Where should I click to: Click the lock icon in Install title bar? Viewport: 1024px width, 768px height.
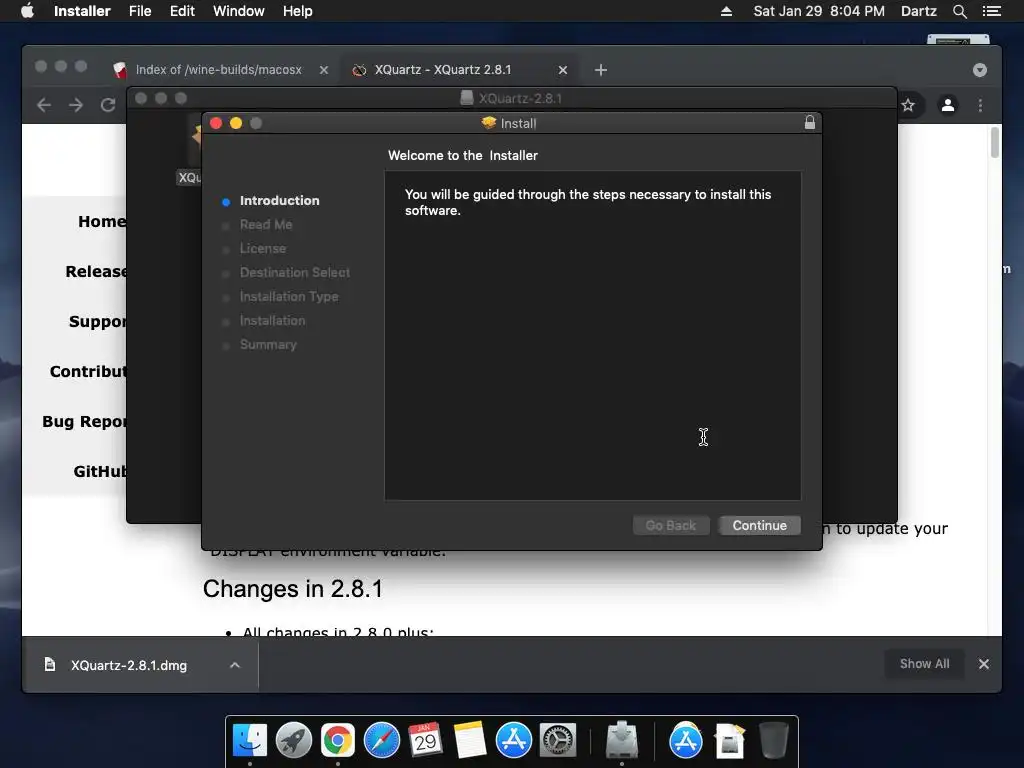[x=810, y=123]
